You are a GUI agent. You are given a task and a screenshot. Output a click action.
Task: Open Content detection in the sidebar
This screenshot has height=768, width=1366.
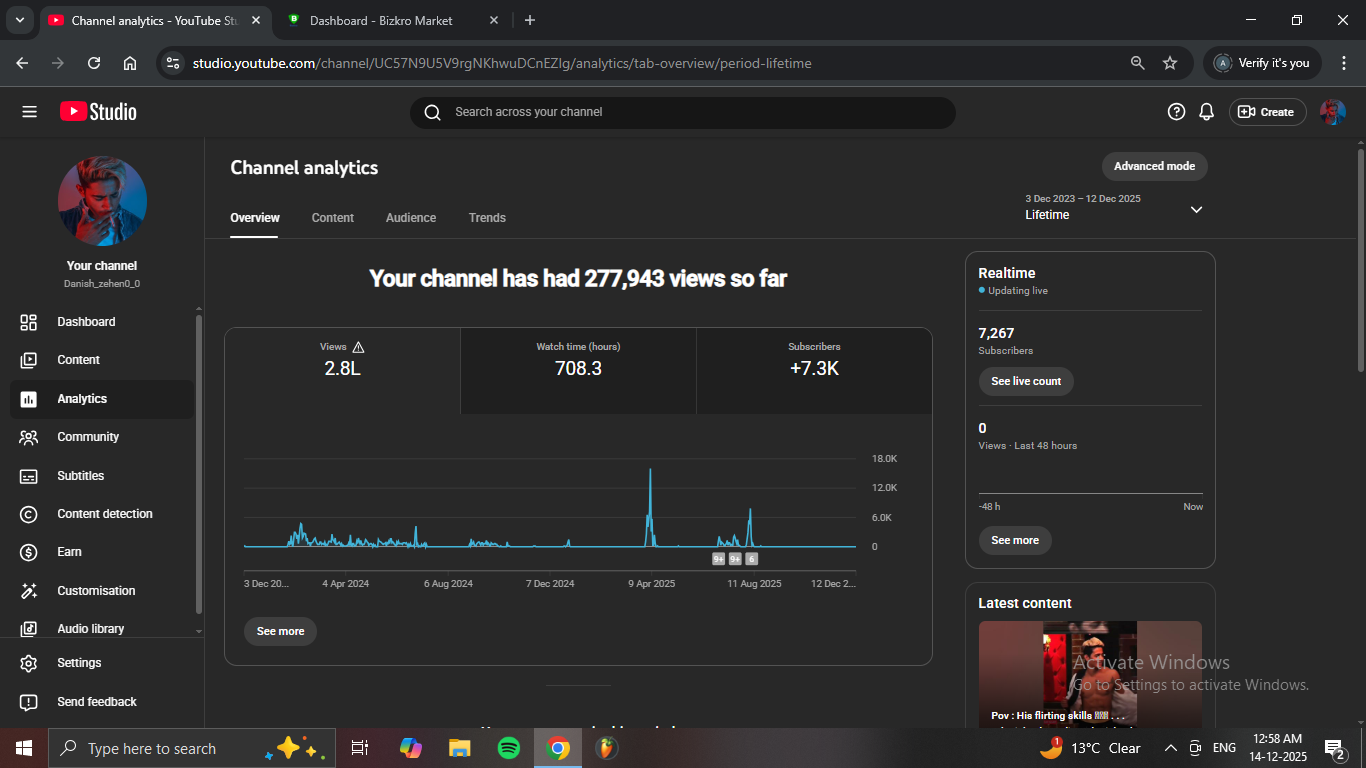(x=104, y=514)
